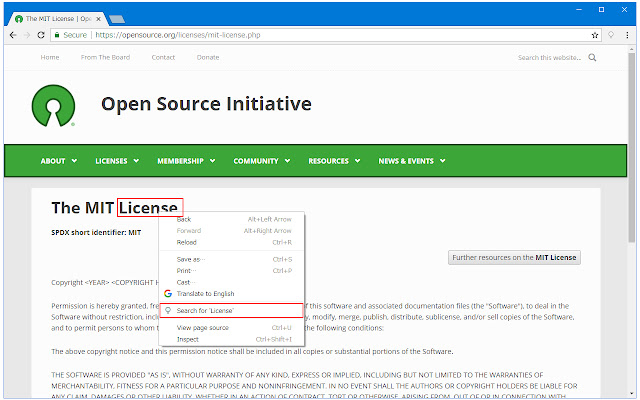Screen dimensions: 640x400
Task: Click the lightbulb extension icon in toolbar
Action: 611,35
